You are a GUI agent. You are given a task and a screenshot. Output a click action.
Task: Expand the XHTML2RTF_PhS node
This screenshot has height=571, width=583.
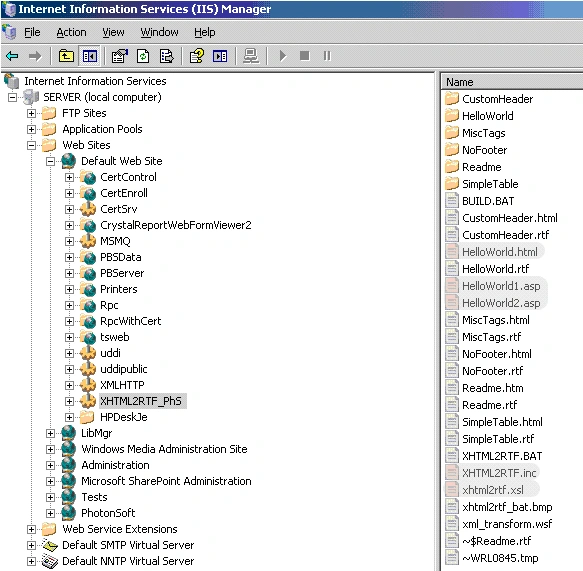(x=69, y=401)
